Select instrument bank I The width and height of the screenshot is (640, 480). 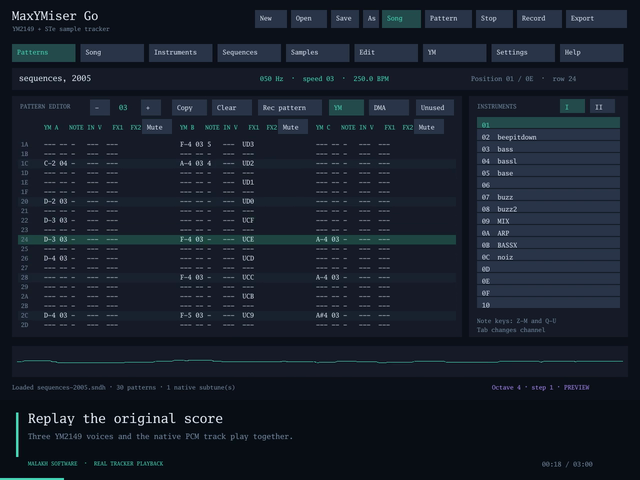[x=572, y=107]
